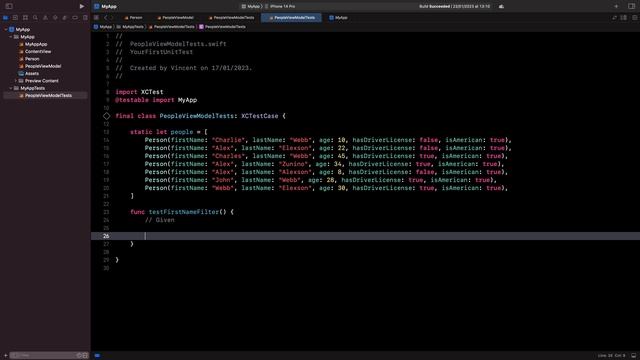
Task: Run the MyApp build with the play button
Action: coord(82,6)
